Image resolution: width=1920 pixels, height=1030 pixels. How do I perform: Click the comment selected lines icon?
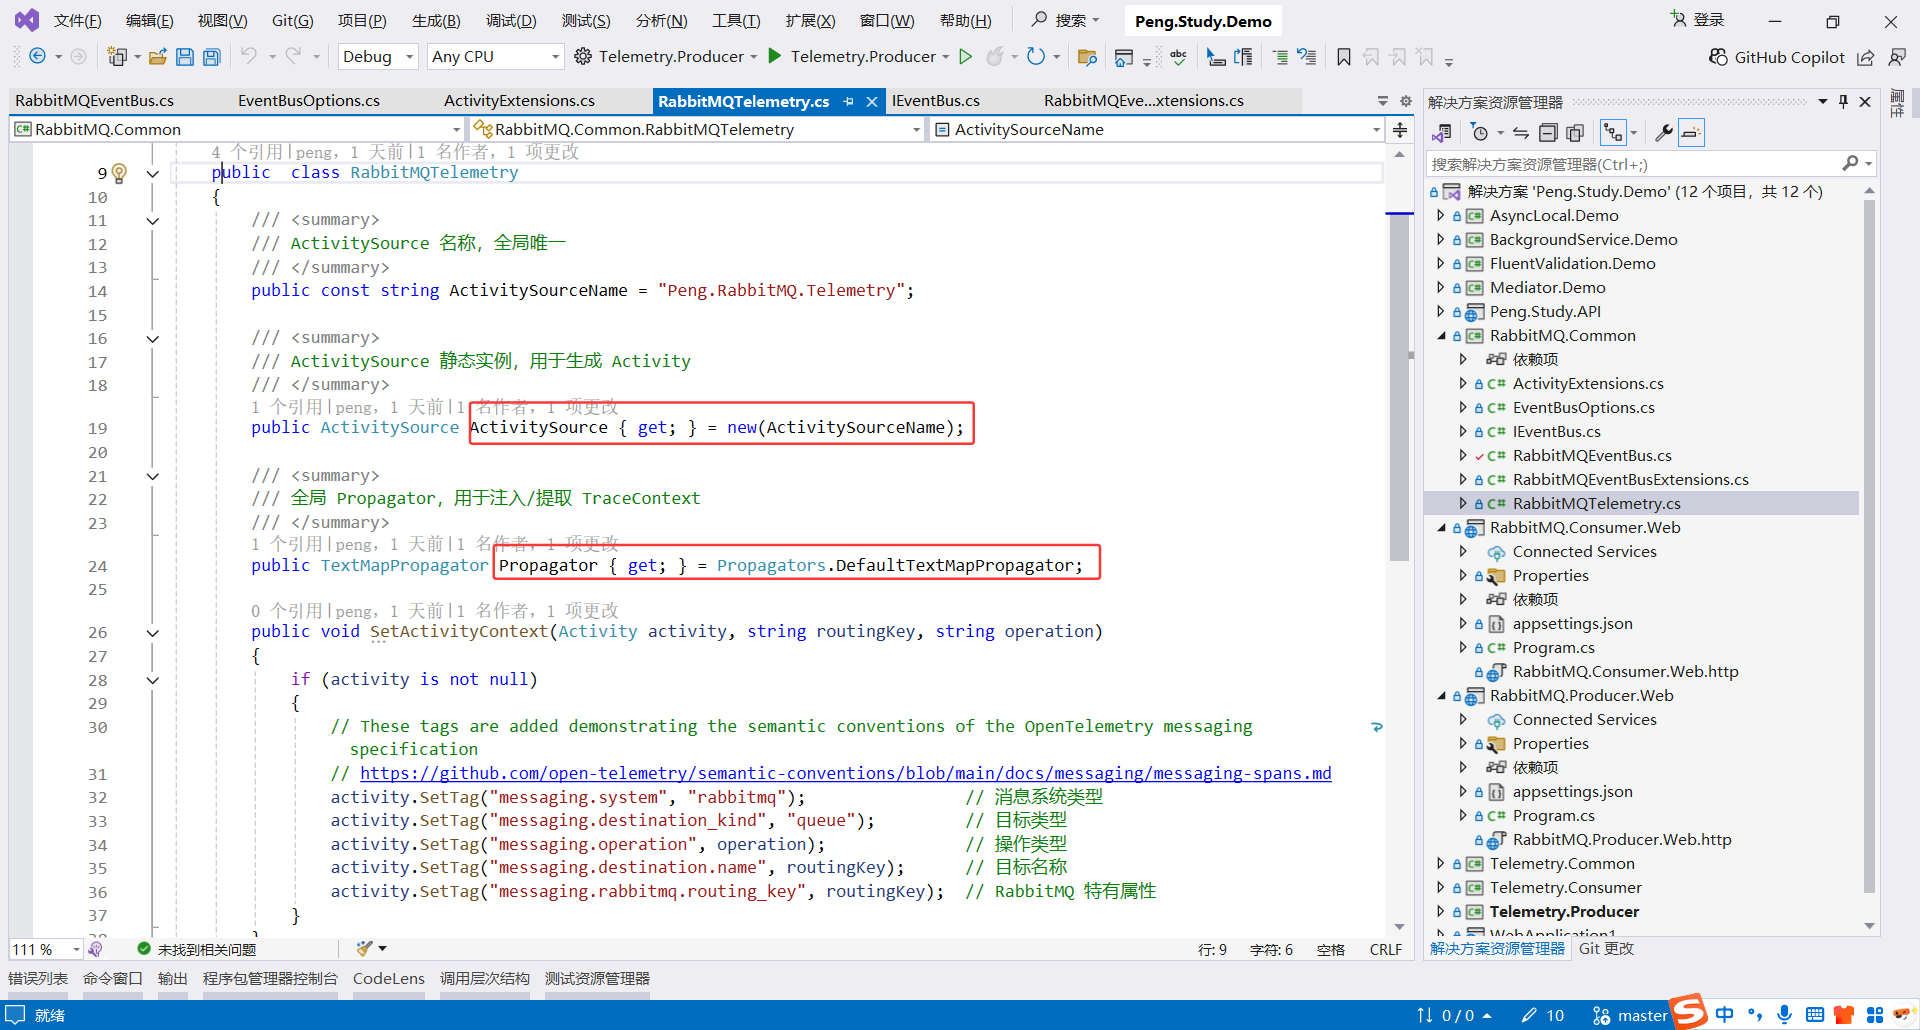pyautogui.click(x=1280, y=57)
